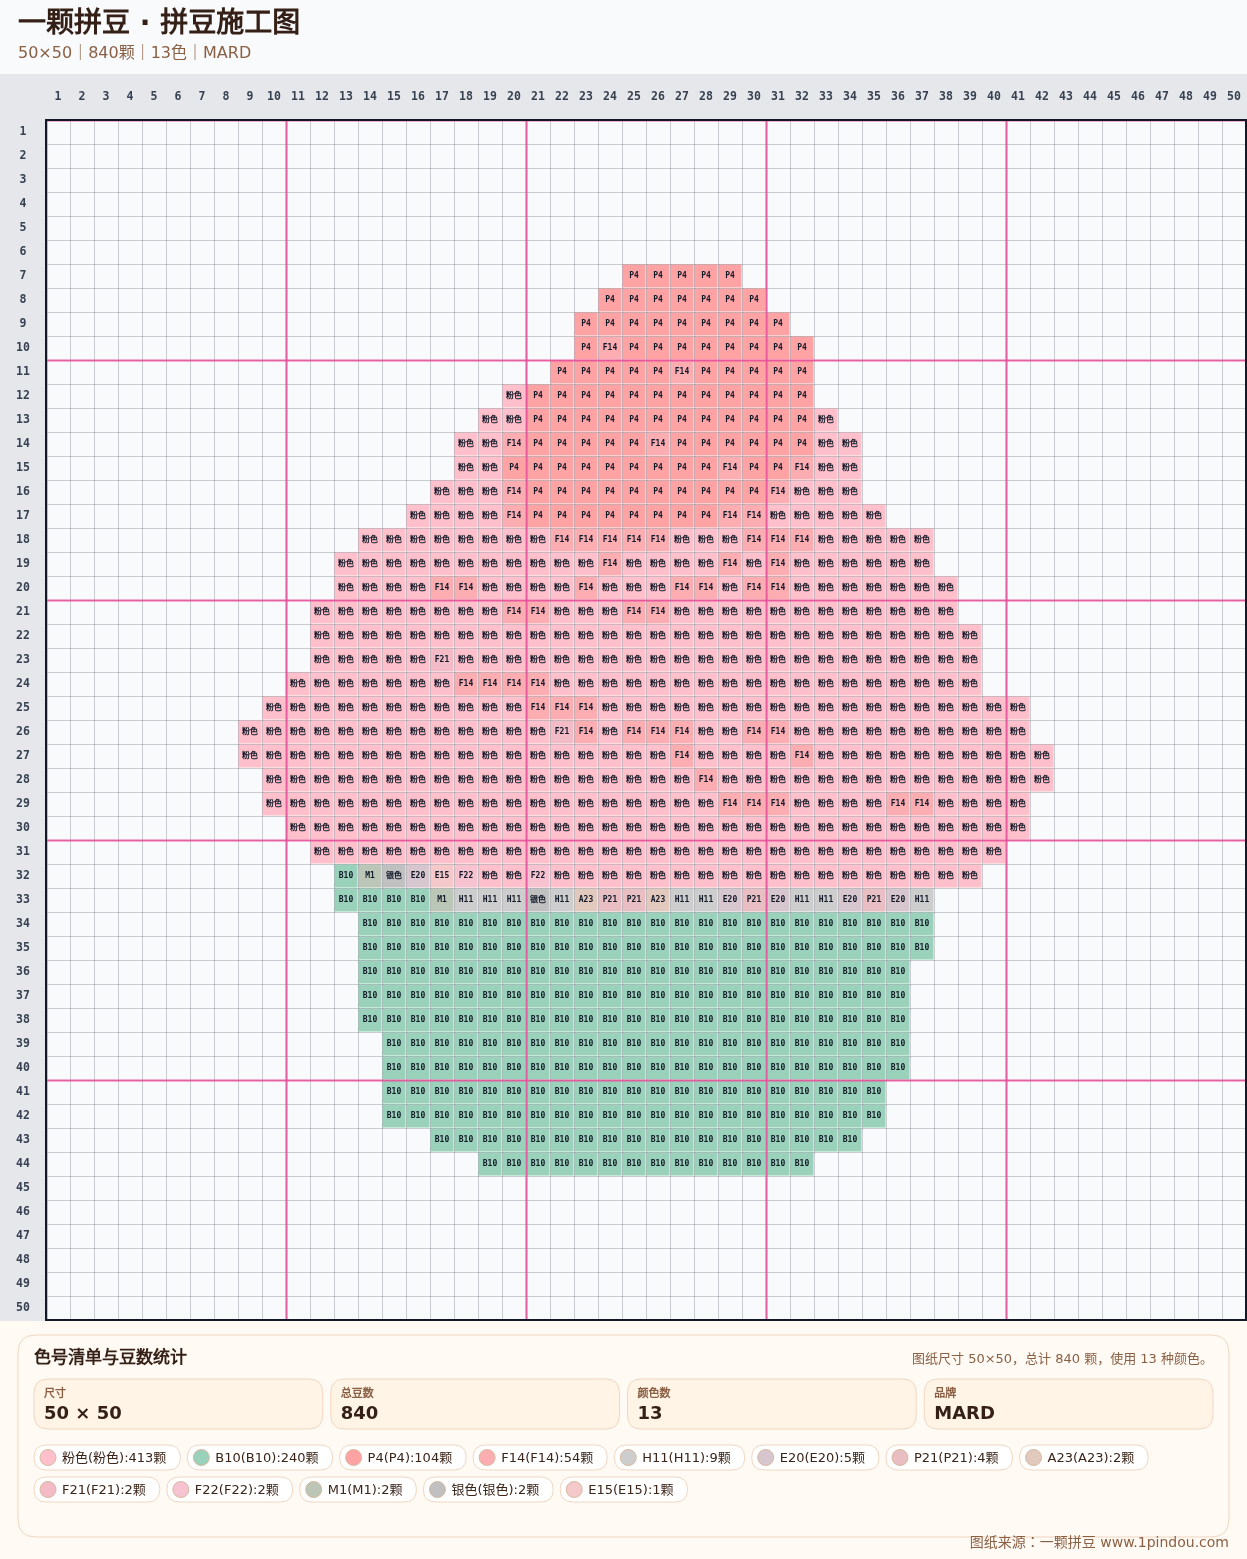Open the www.1pindou.com source link

pyautogui.click(x=1164, y=1542)
